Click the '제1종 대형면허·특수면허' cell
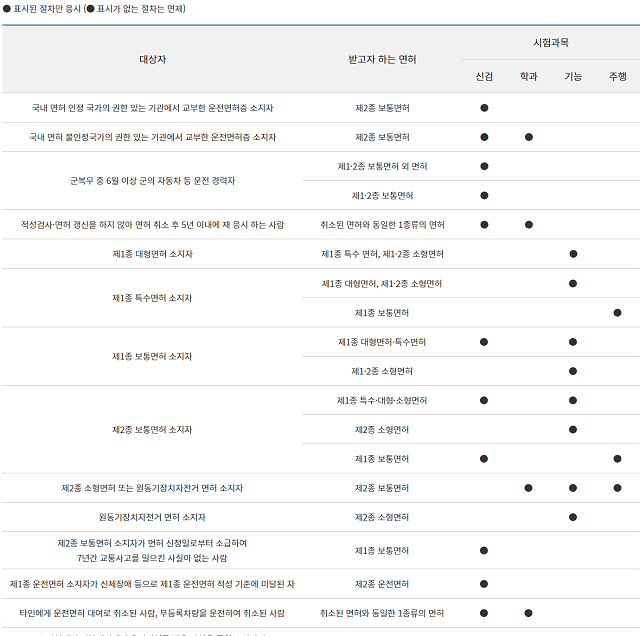640x636 pixels. [382, 342]
